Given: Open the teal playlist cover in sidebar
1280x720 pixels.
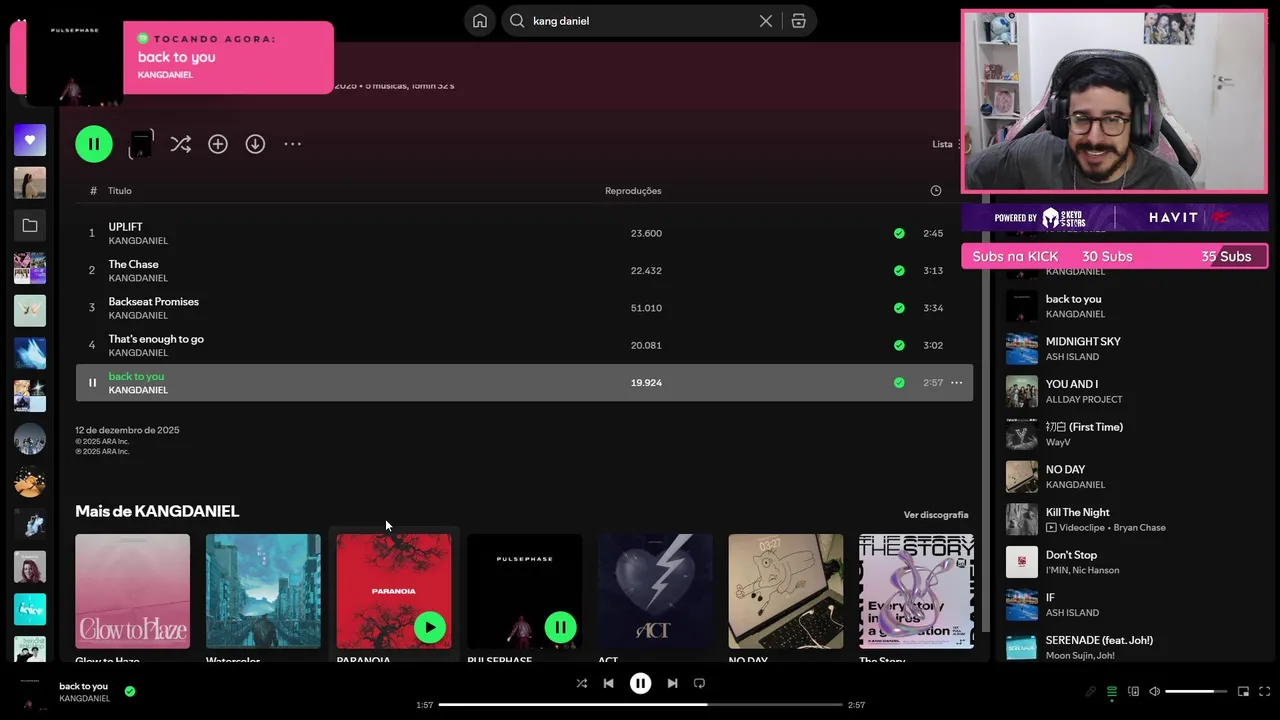Looking at the screenshot, I should tap(30, 609).
